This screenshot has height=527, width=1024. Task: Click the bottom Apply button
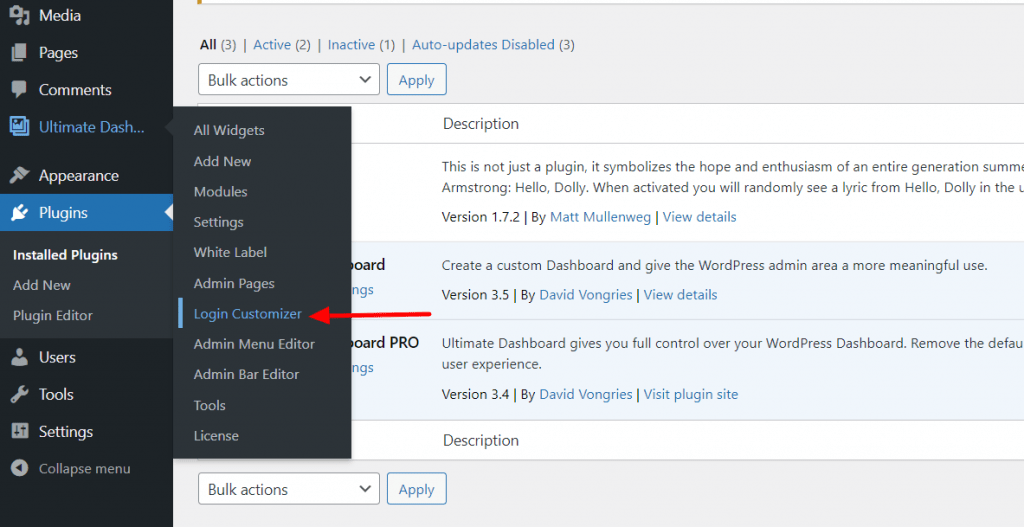(417, 489)
